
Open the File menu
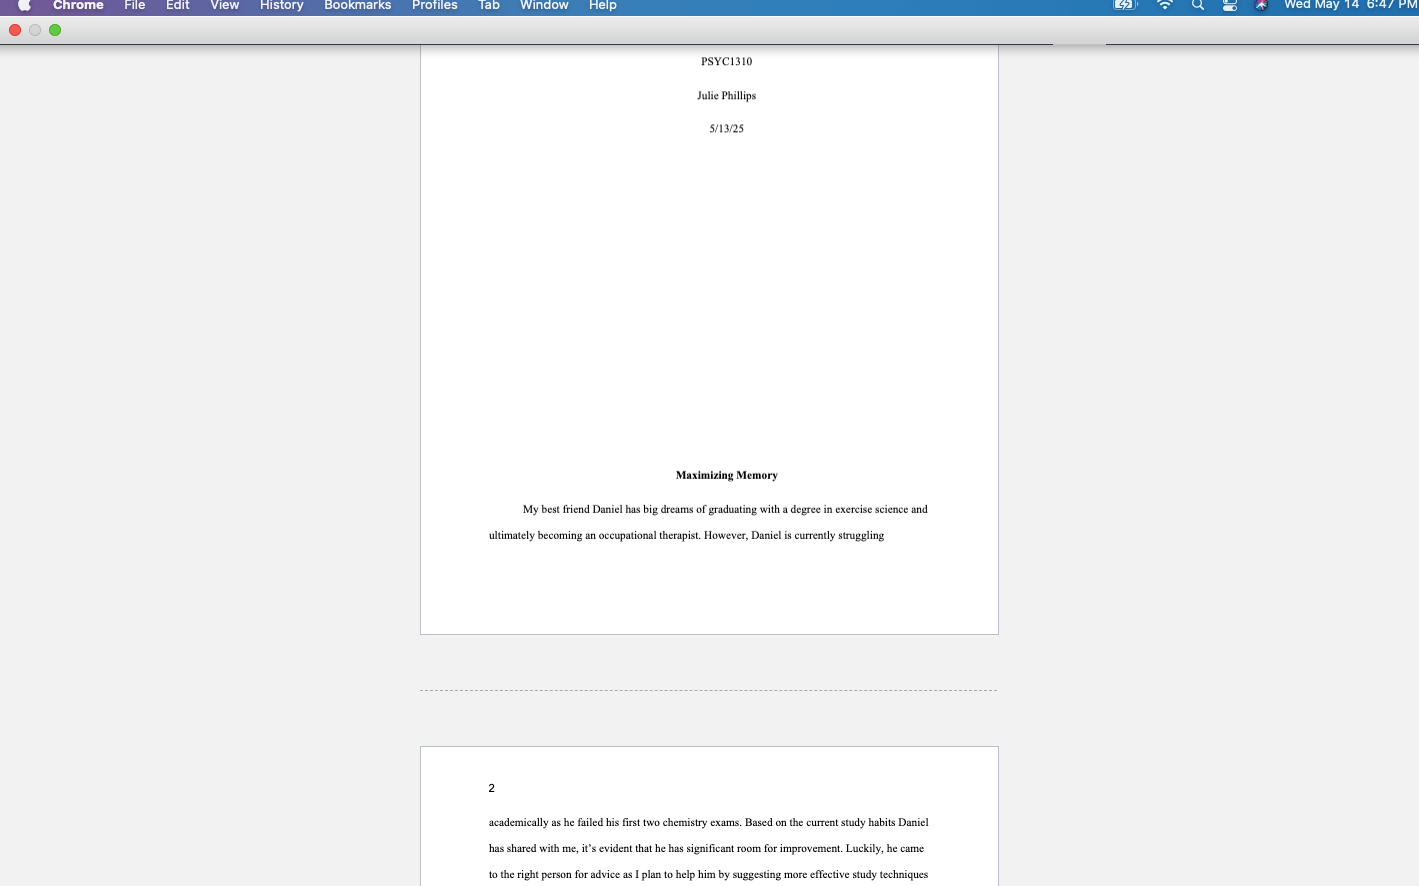(135, 5)
